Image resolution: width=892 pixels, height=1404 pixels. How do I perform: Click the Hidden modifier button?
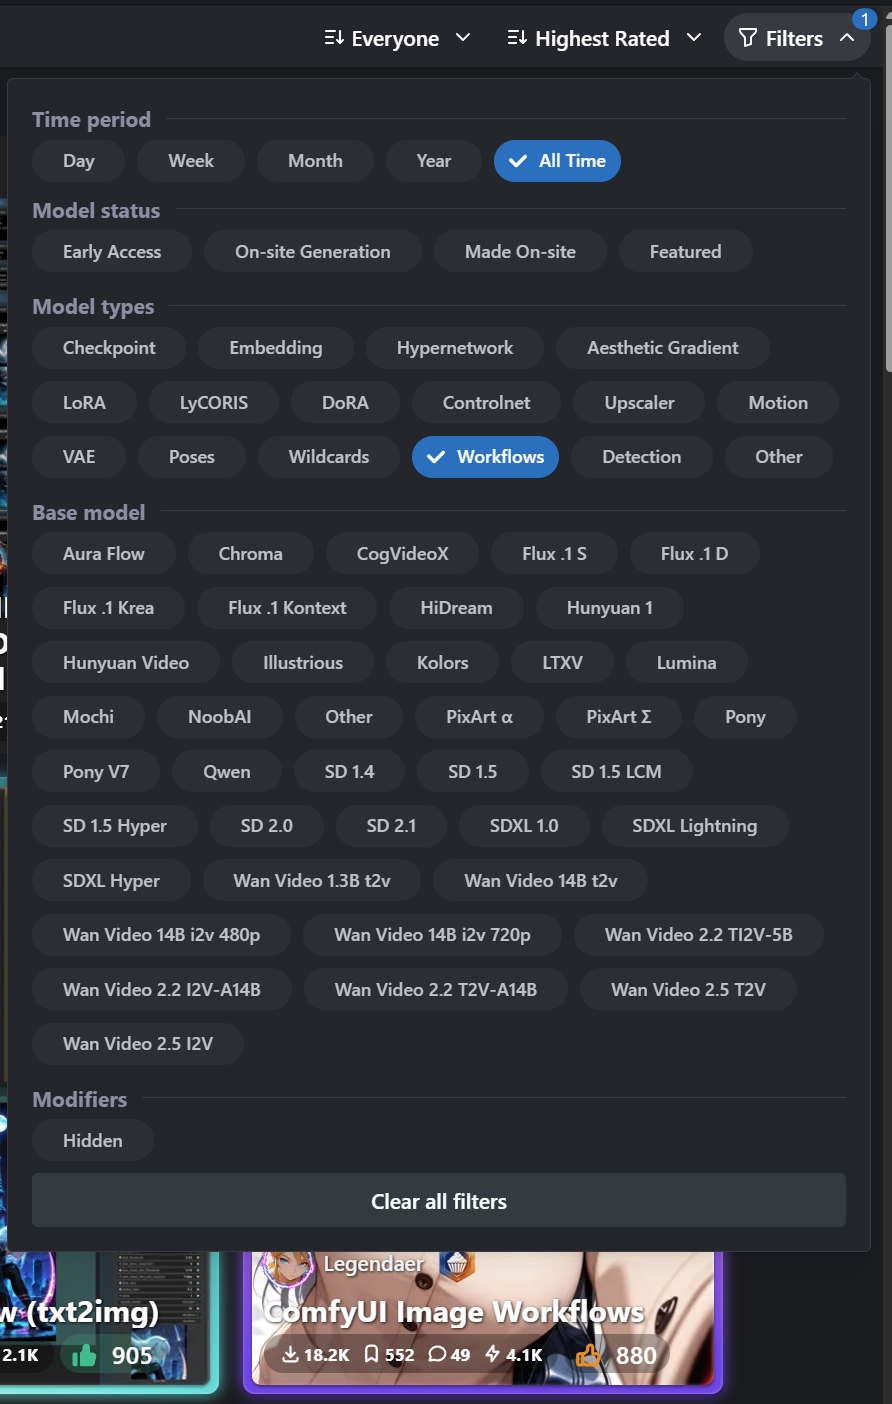pyautogui.click(x=93, y=1141)
